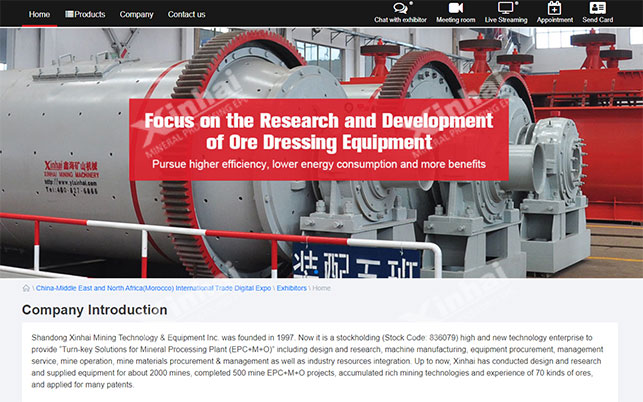This screenshot has height=402, width=643.
Task: Go to the Home menu tab
Action: coord(39,14)
